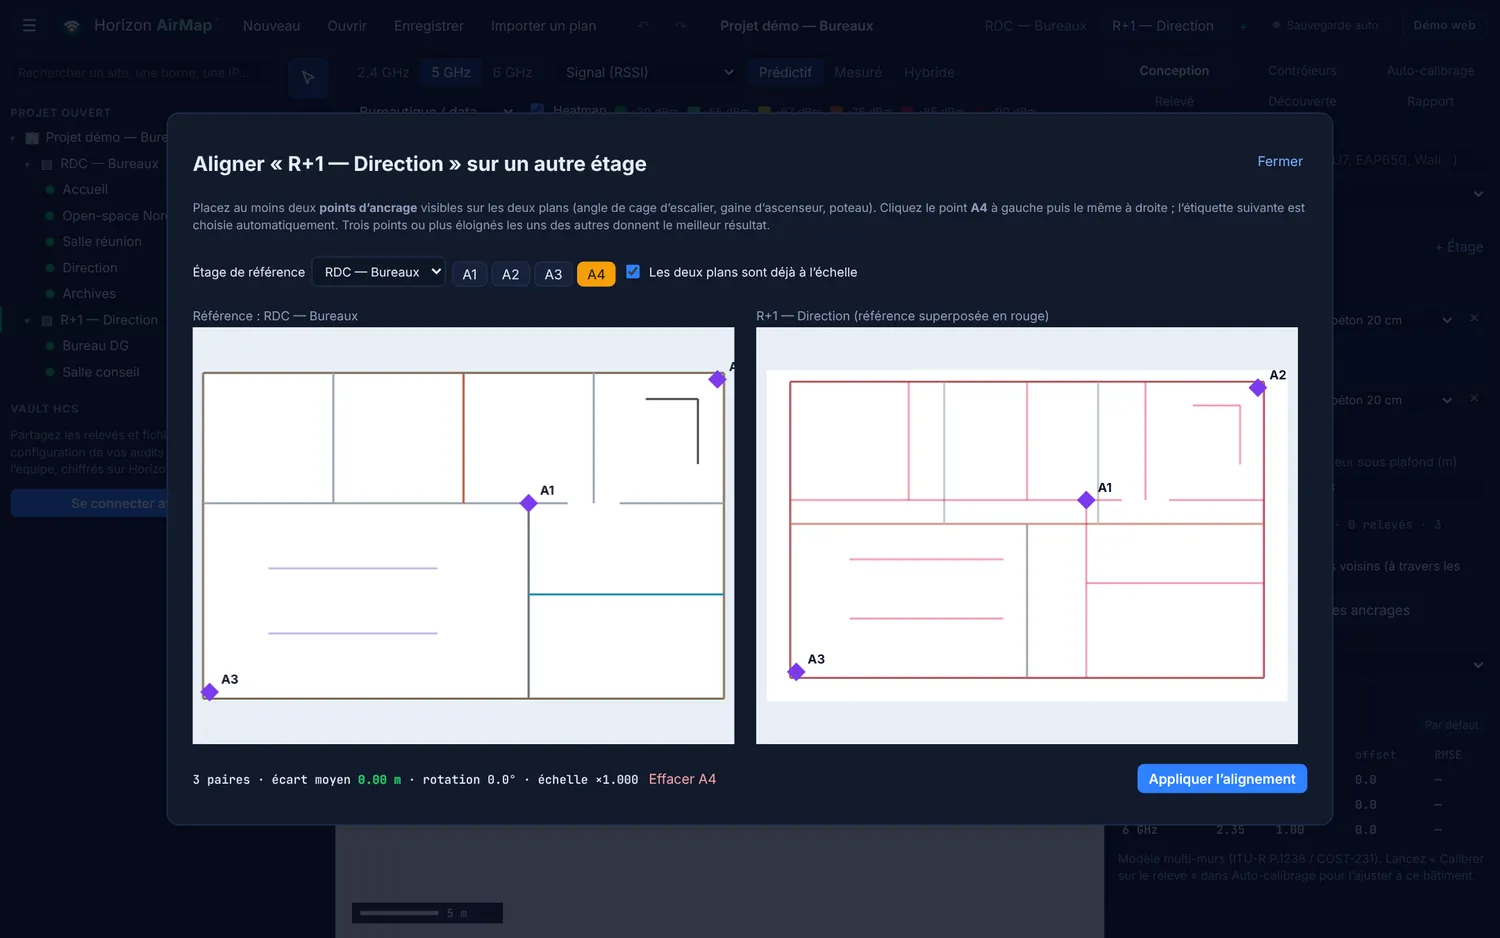Screen dimensions: 1500x938
Task: Select anchor label A3 button
Action: point(553,274)
